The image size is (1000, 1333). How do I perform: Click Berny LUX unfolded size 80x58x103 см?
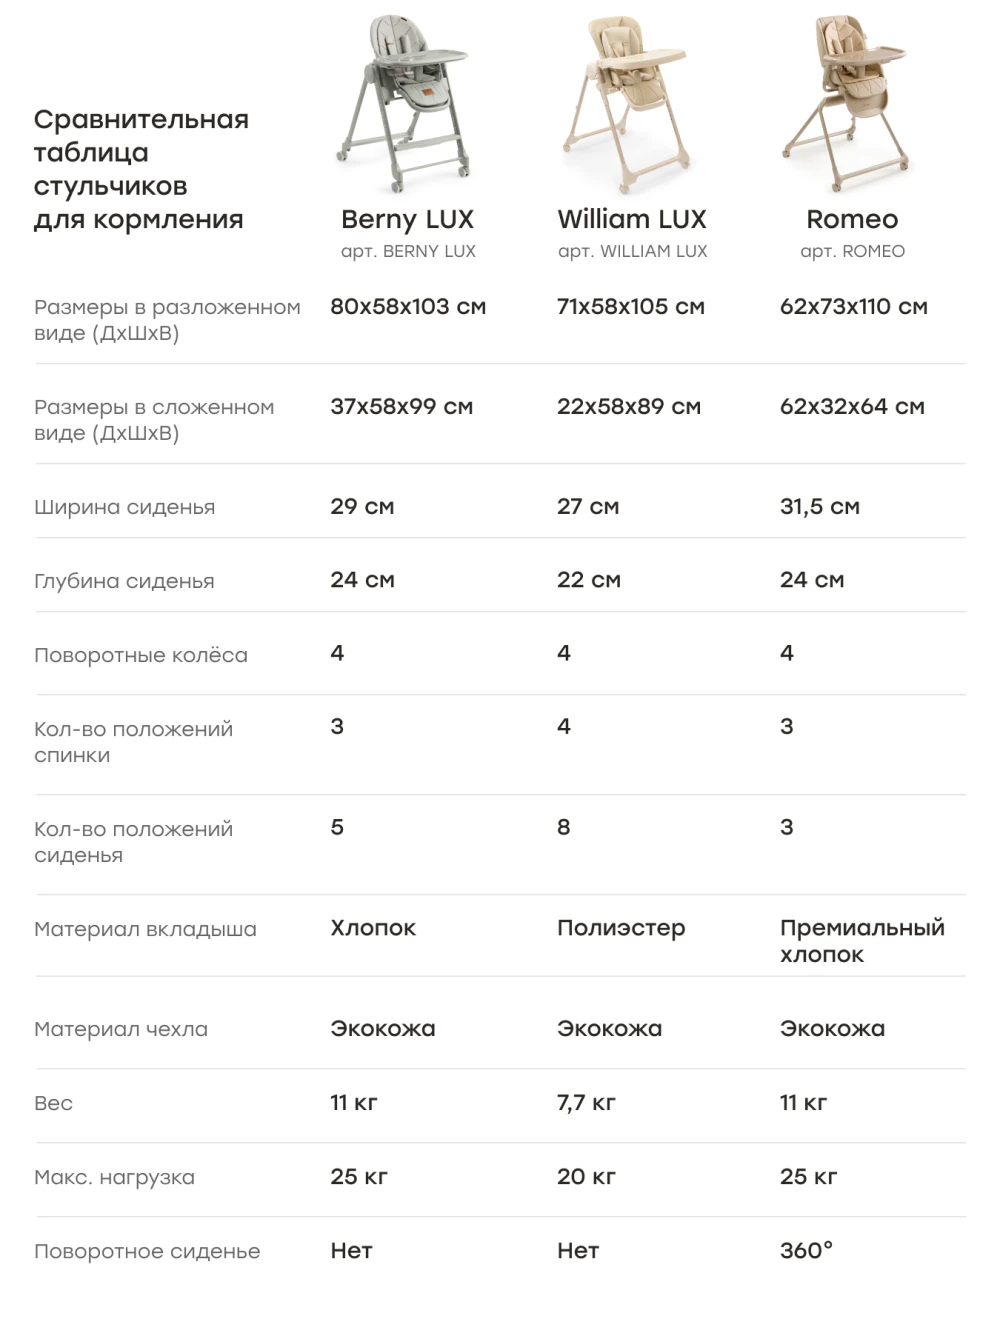pyautogui.click(x=408, y=307)
